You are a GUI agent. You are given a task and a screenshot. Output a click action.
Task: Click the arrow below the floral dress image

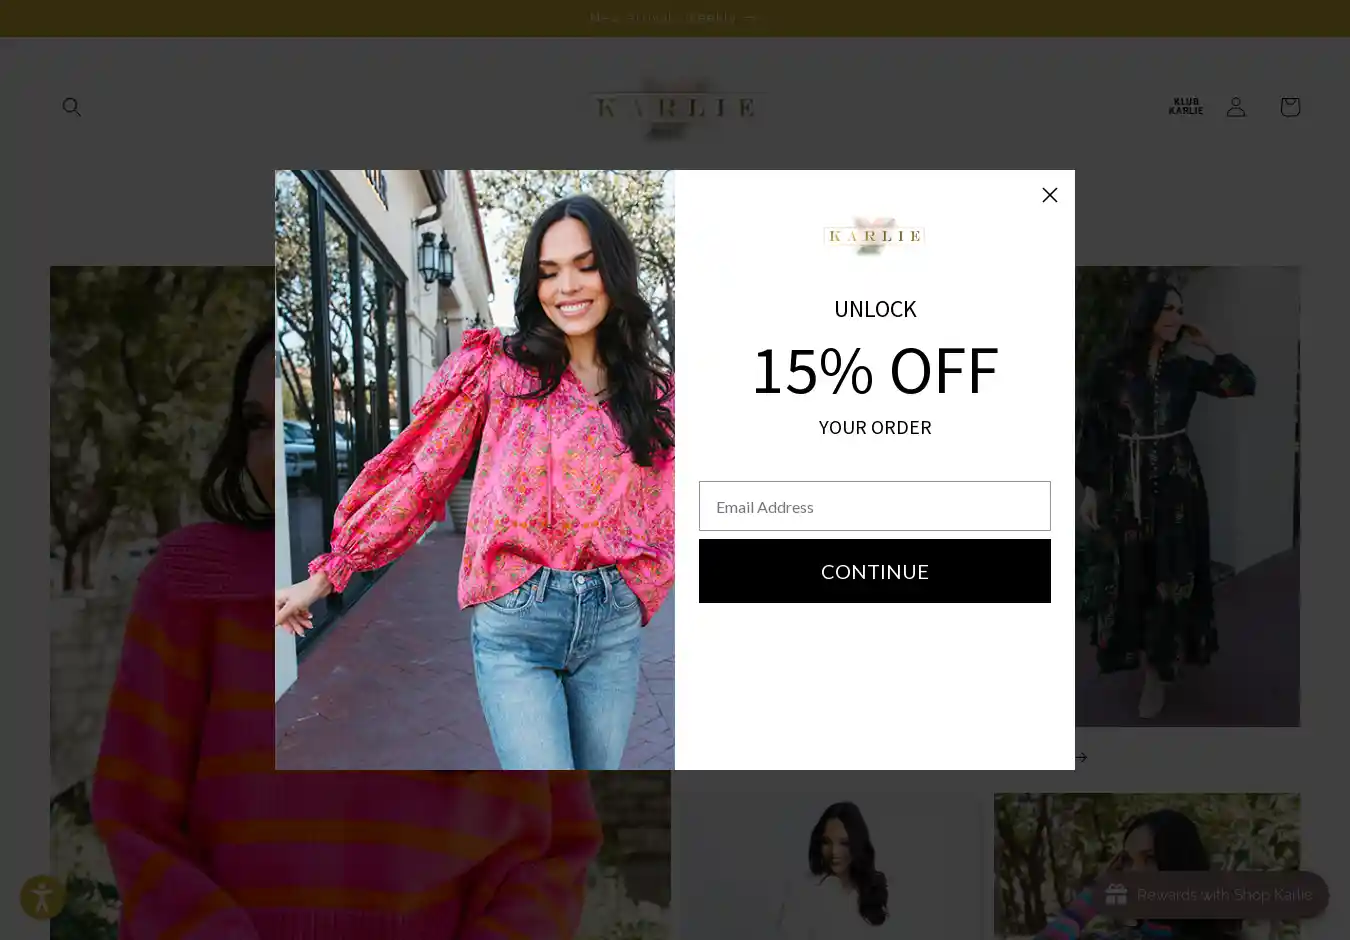pyautogui.click(x=1081, y=757)
